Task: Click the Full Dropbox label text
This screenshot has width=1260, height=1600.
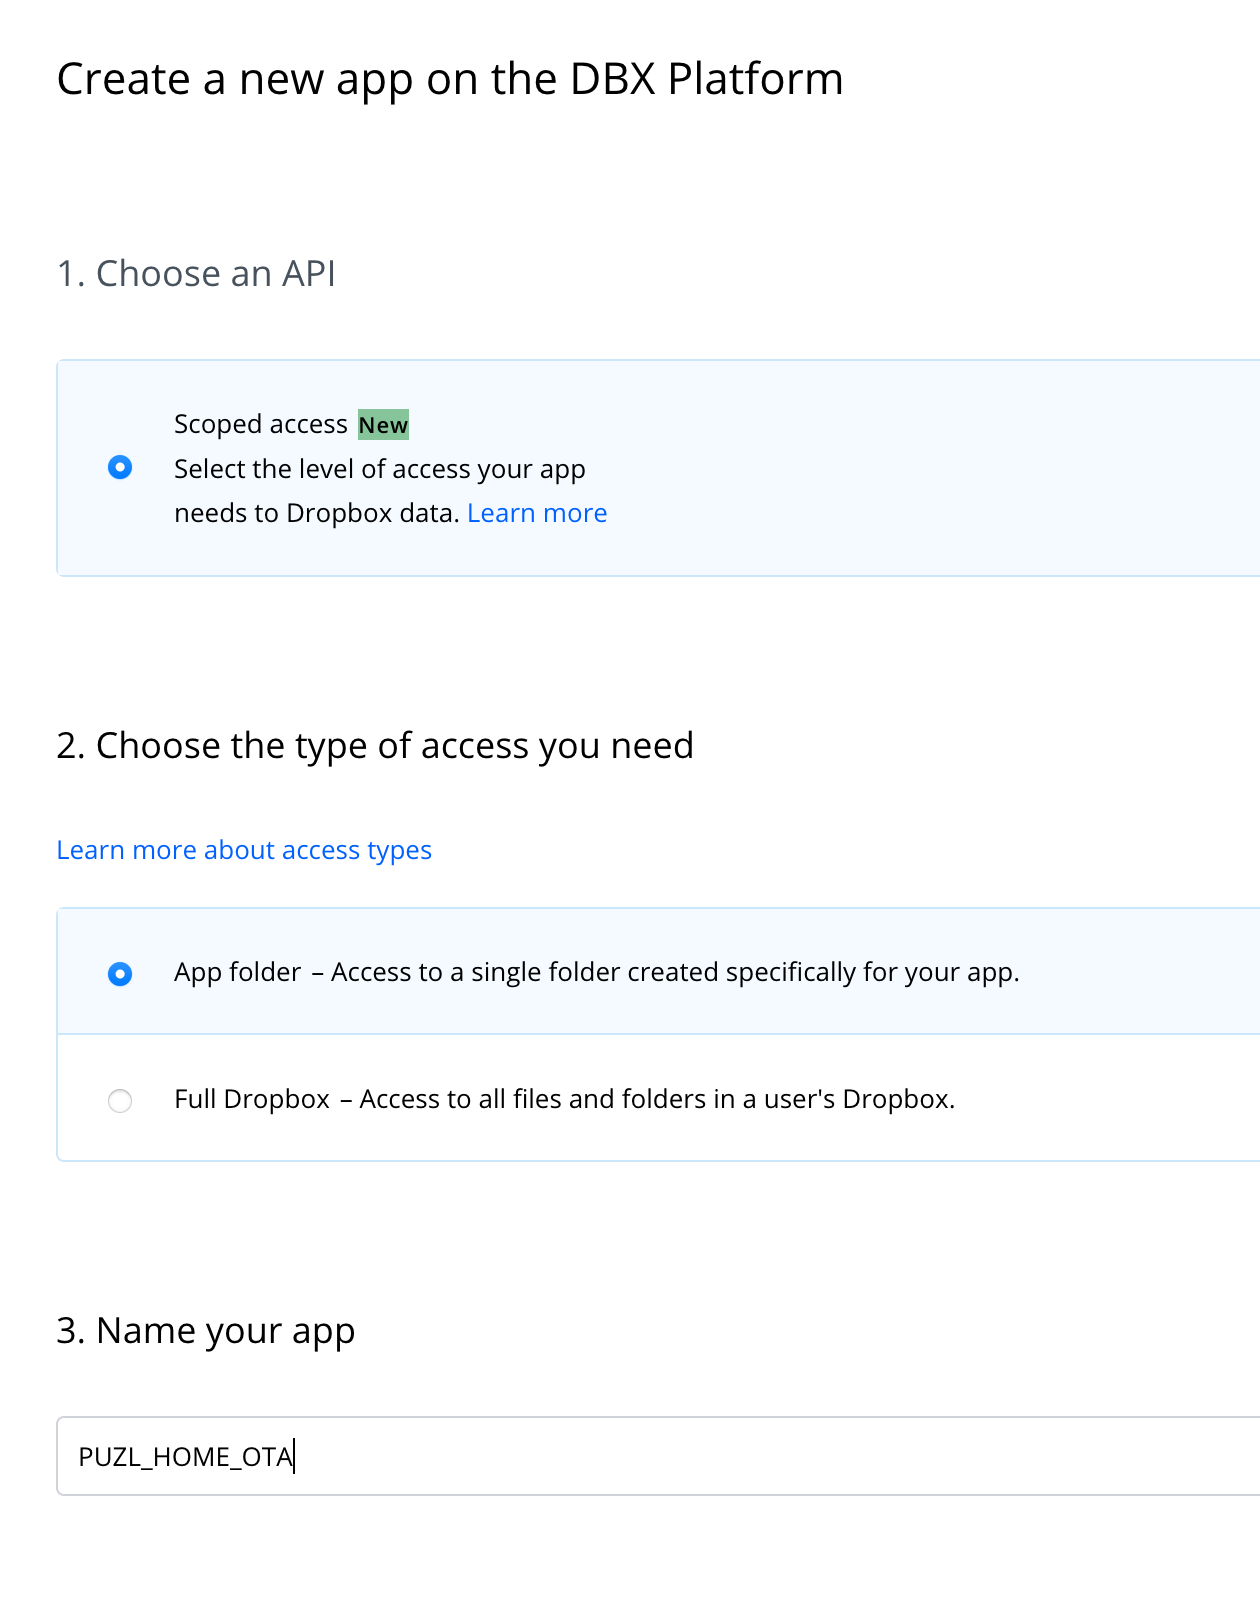Action: (x=252, y=1099)
